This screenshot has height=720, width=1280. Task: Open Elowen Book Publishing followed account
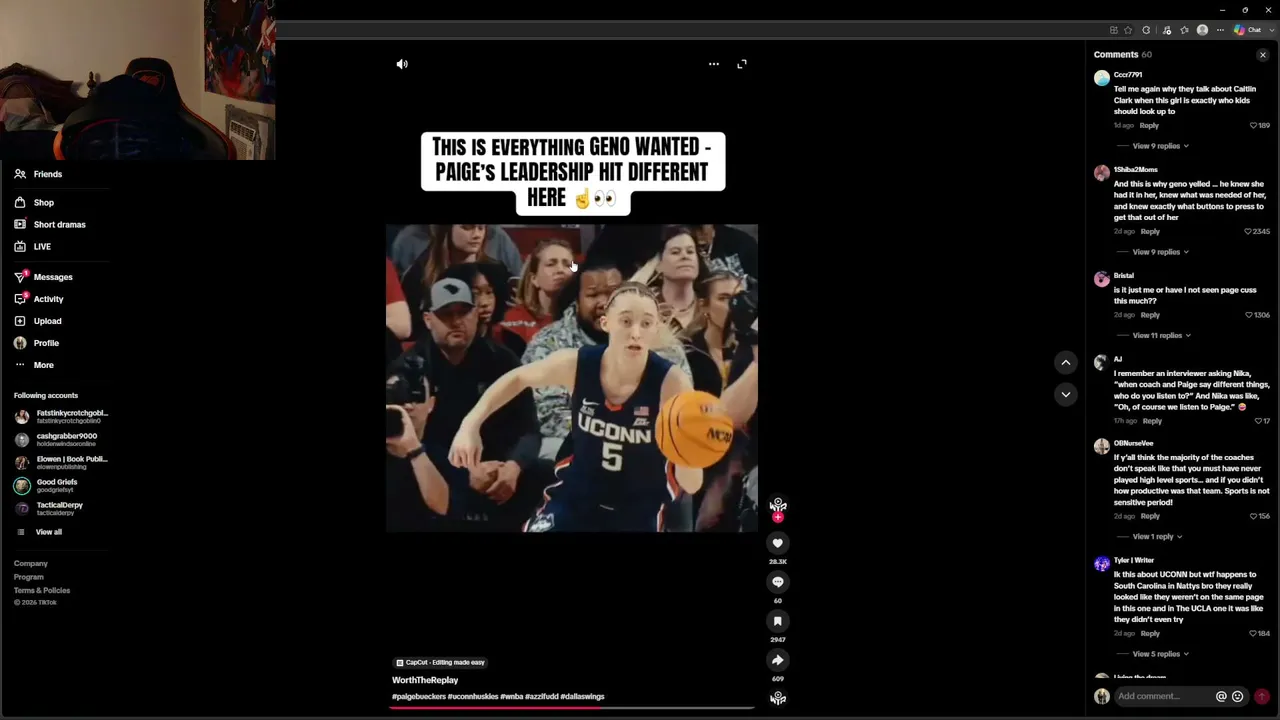(62, 462)
